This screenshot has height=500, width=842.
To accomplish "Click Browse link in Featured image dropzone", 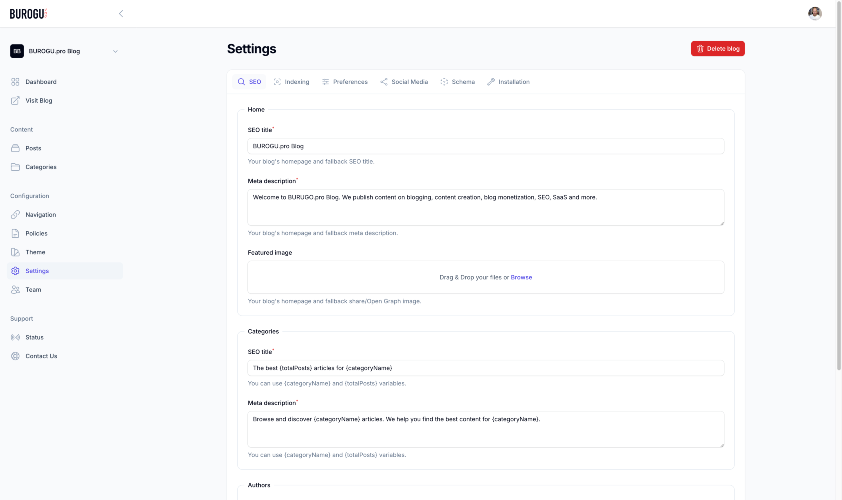I will tap(521, 277).
